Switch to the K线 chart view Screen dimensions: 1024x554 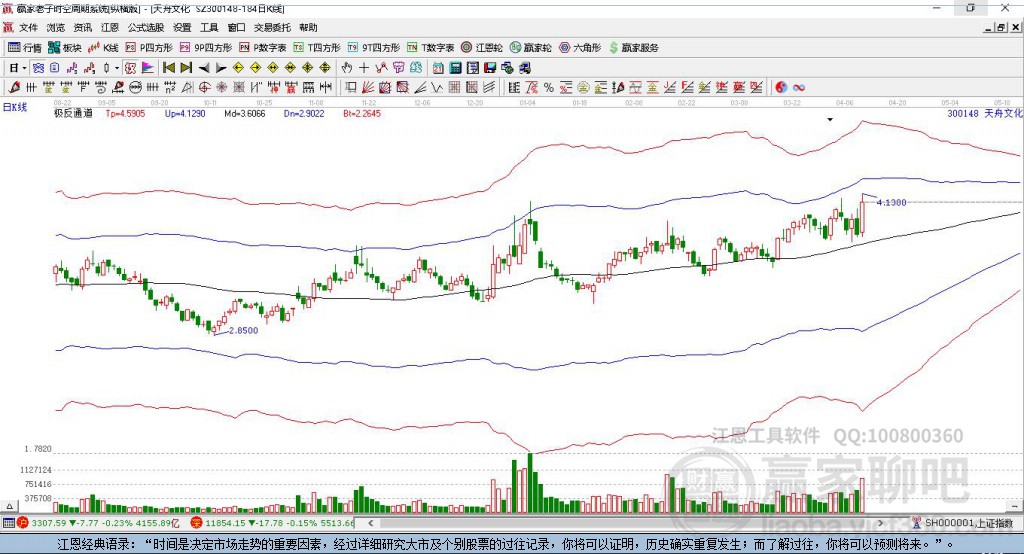[104, 48]
